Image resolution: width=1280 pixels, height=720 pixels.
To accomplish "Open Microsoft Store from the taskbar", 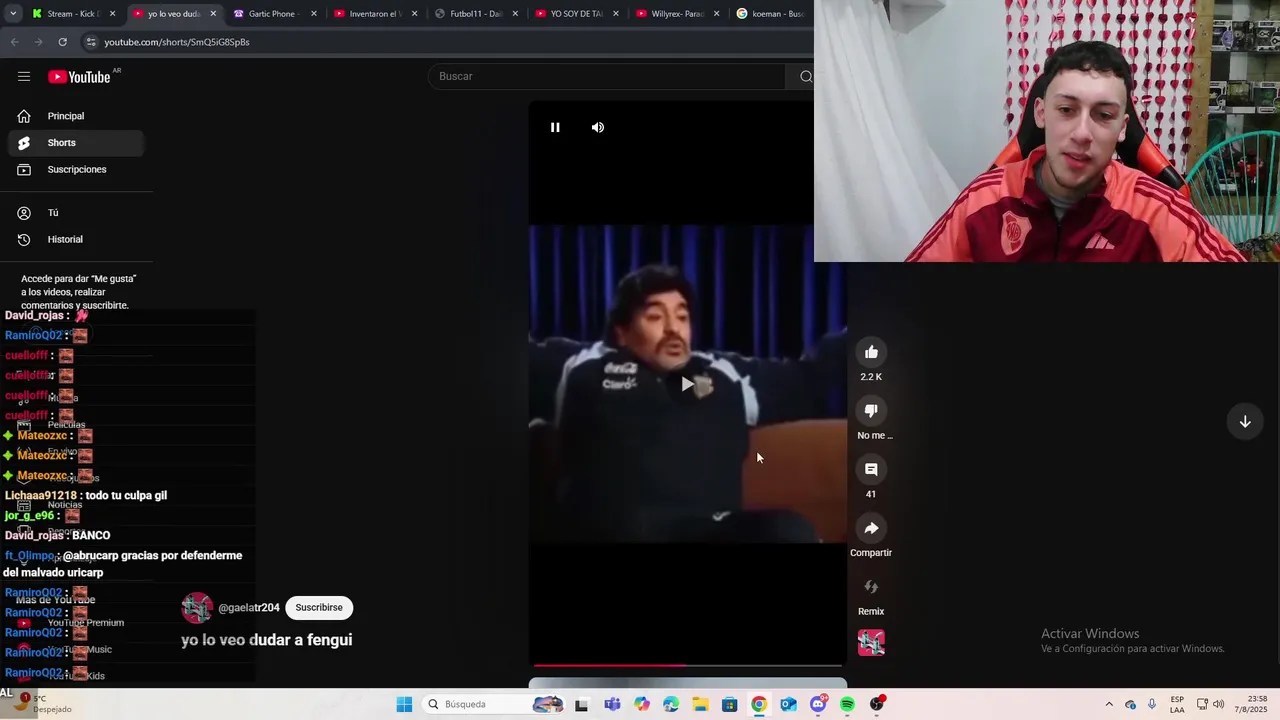I will pos(730,704).
